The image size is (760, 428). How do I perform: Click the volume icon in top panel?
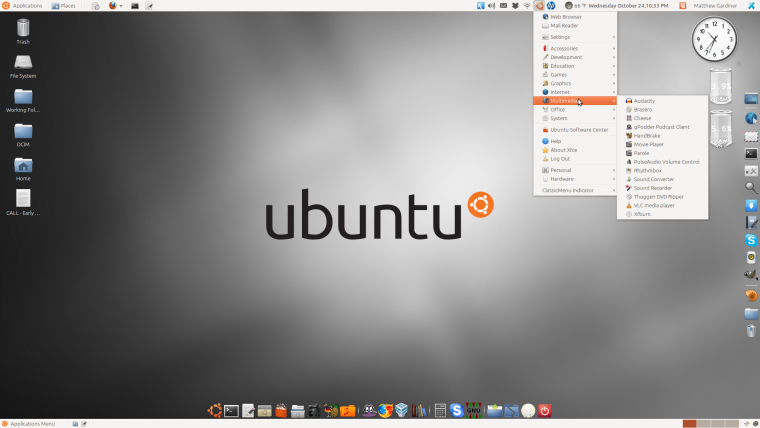click(x=491, y=5)
